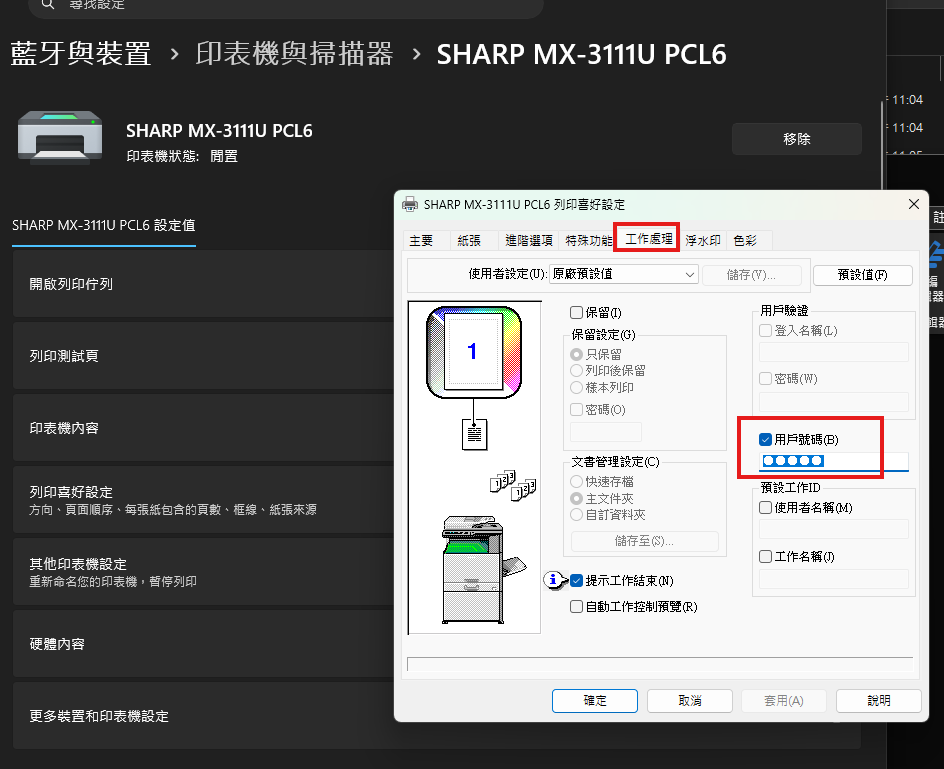Click the printer icon in dialog title bar
This screenshot has height=769, width=944.
410,204
